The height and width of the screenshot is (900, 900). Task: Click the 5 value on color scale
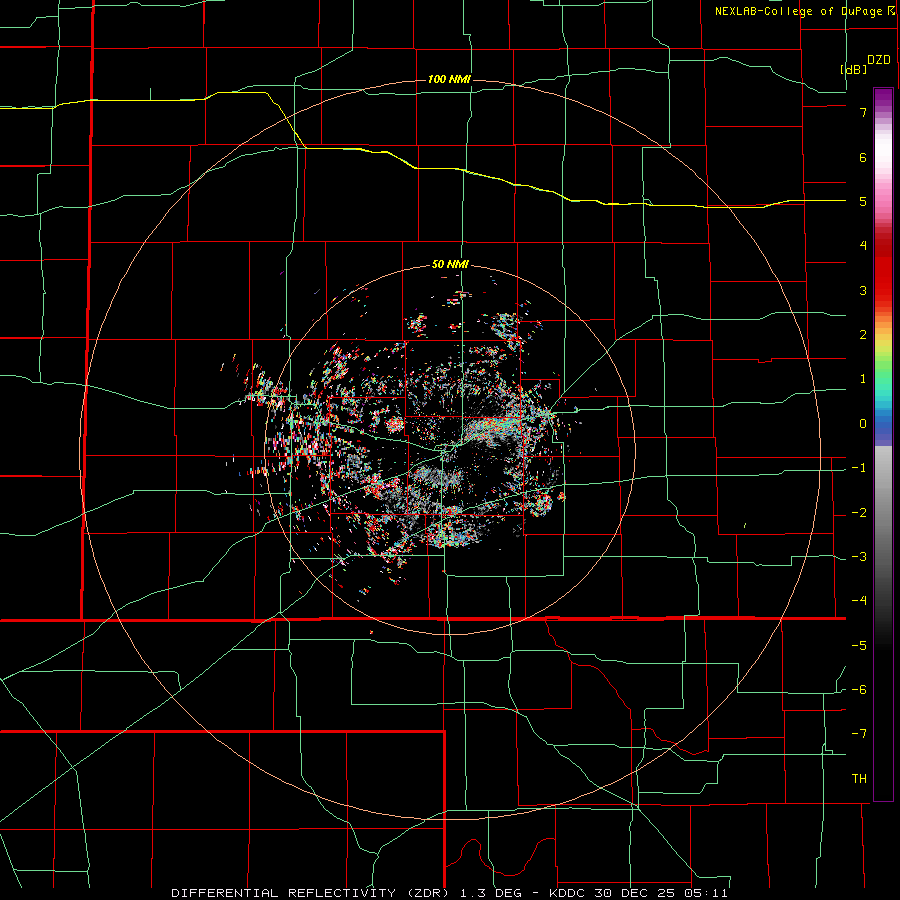863,201
